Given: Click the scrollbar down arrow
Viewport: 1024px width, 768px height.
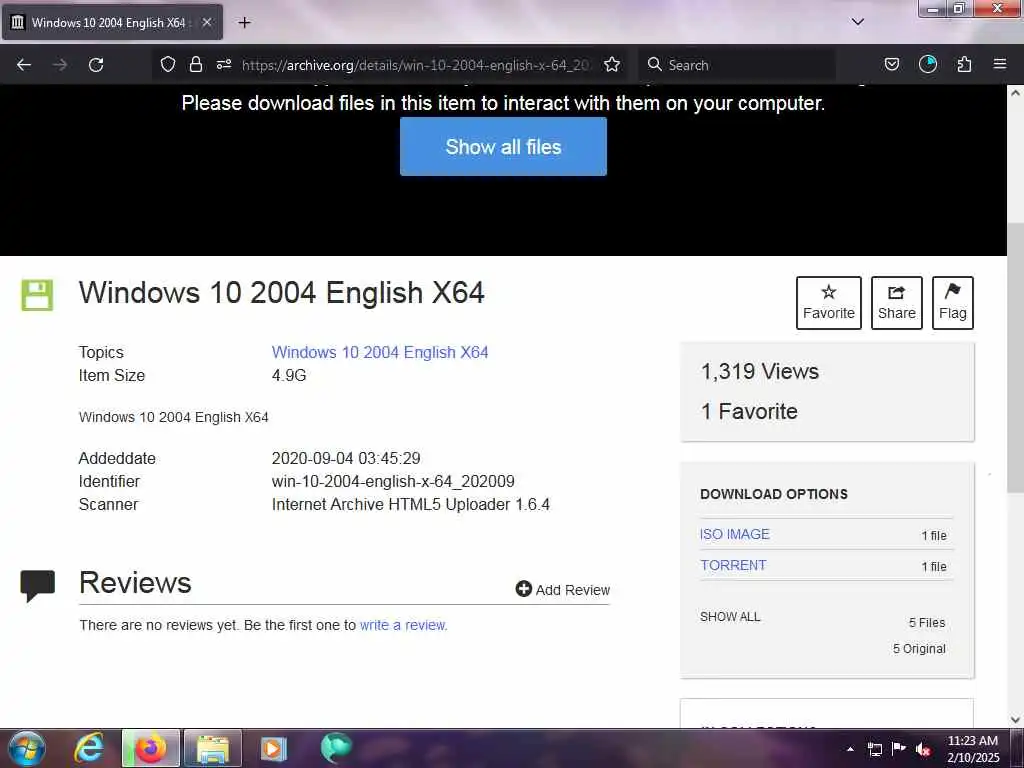Looking at the screenshot, I should pos(1015,719).
